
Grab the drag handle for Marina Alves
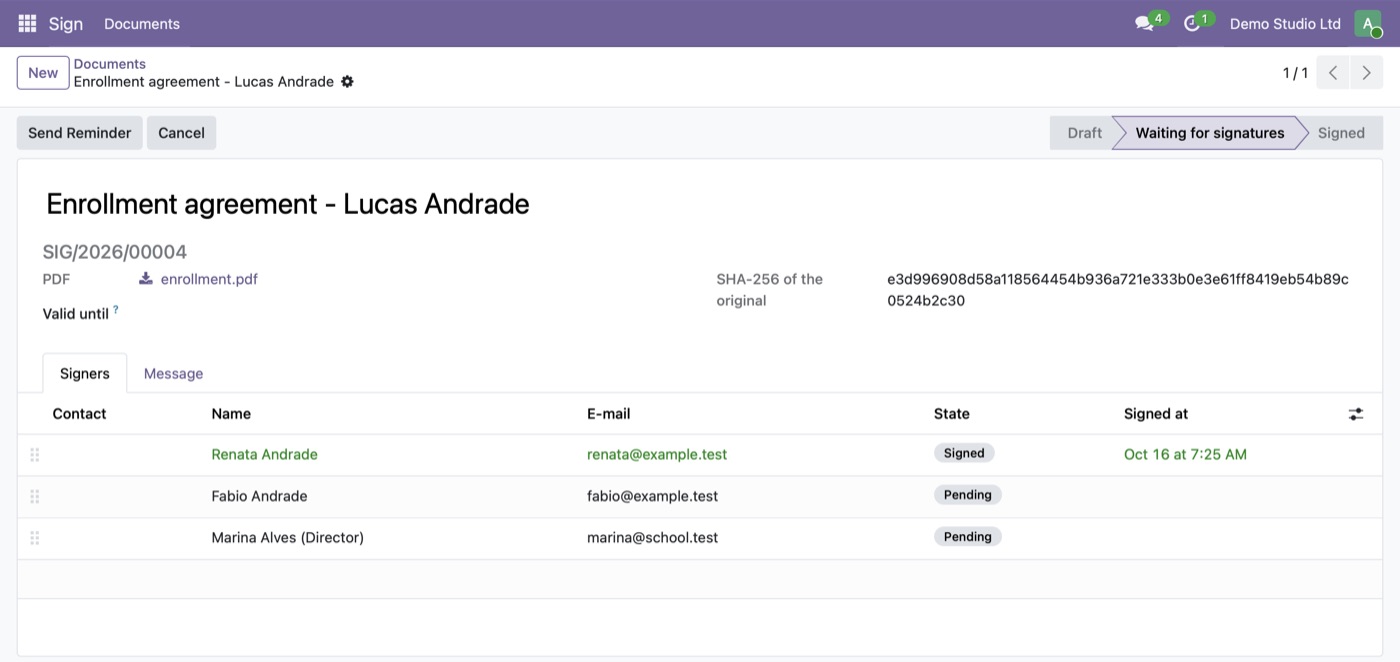point(35,538)
